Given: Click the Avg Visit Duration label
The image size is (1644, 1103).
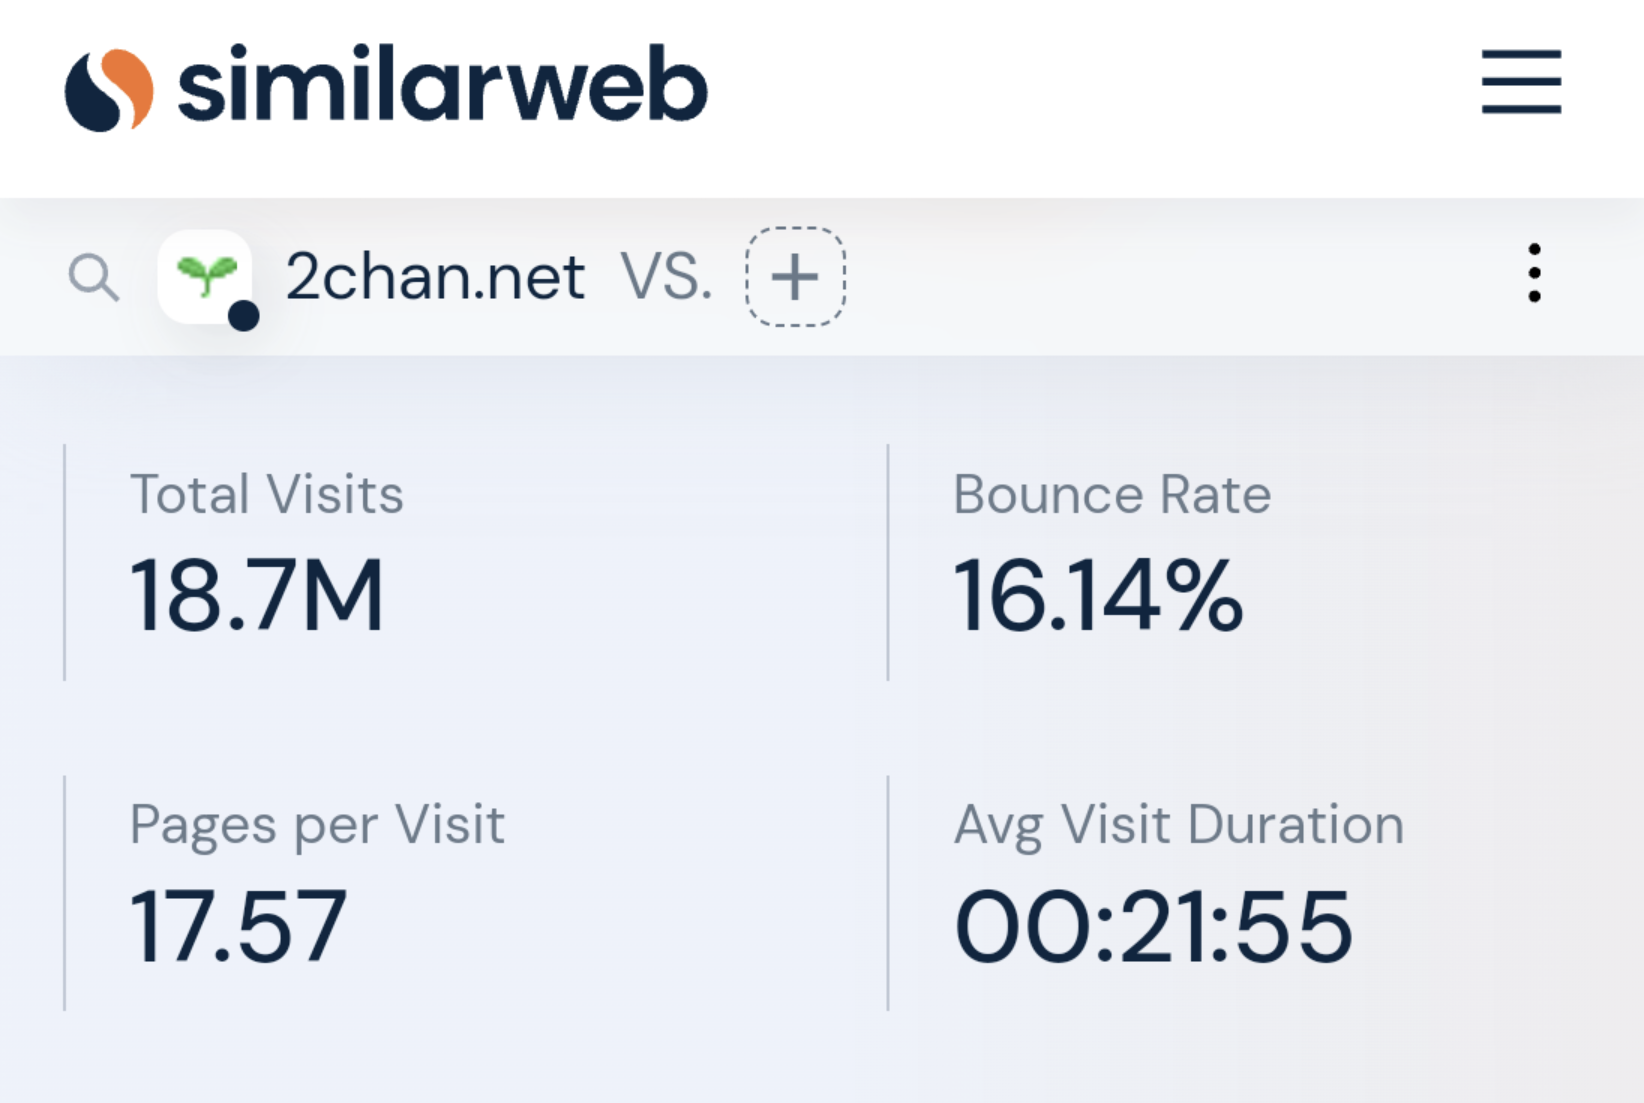Looking at the screenshot, I should 1179,825.
